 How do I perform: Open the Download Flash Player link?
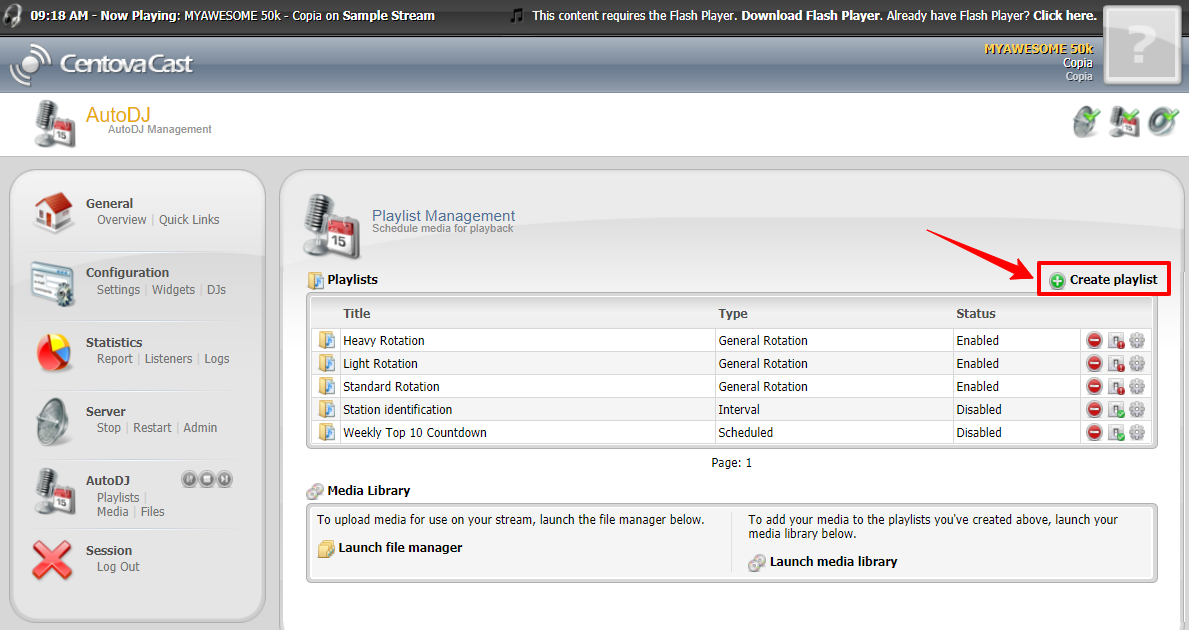coord(811,15)
